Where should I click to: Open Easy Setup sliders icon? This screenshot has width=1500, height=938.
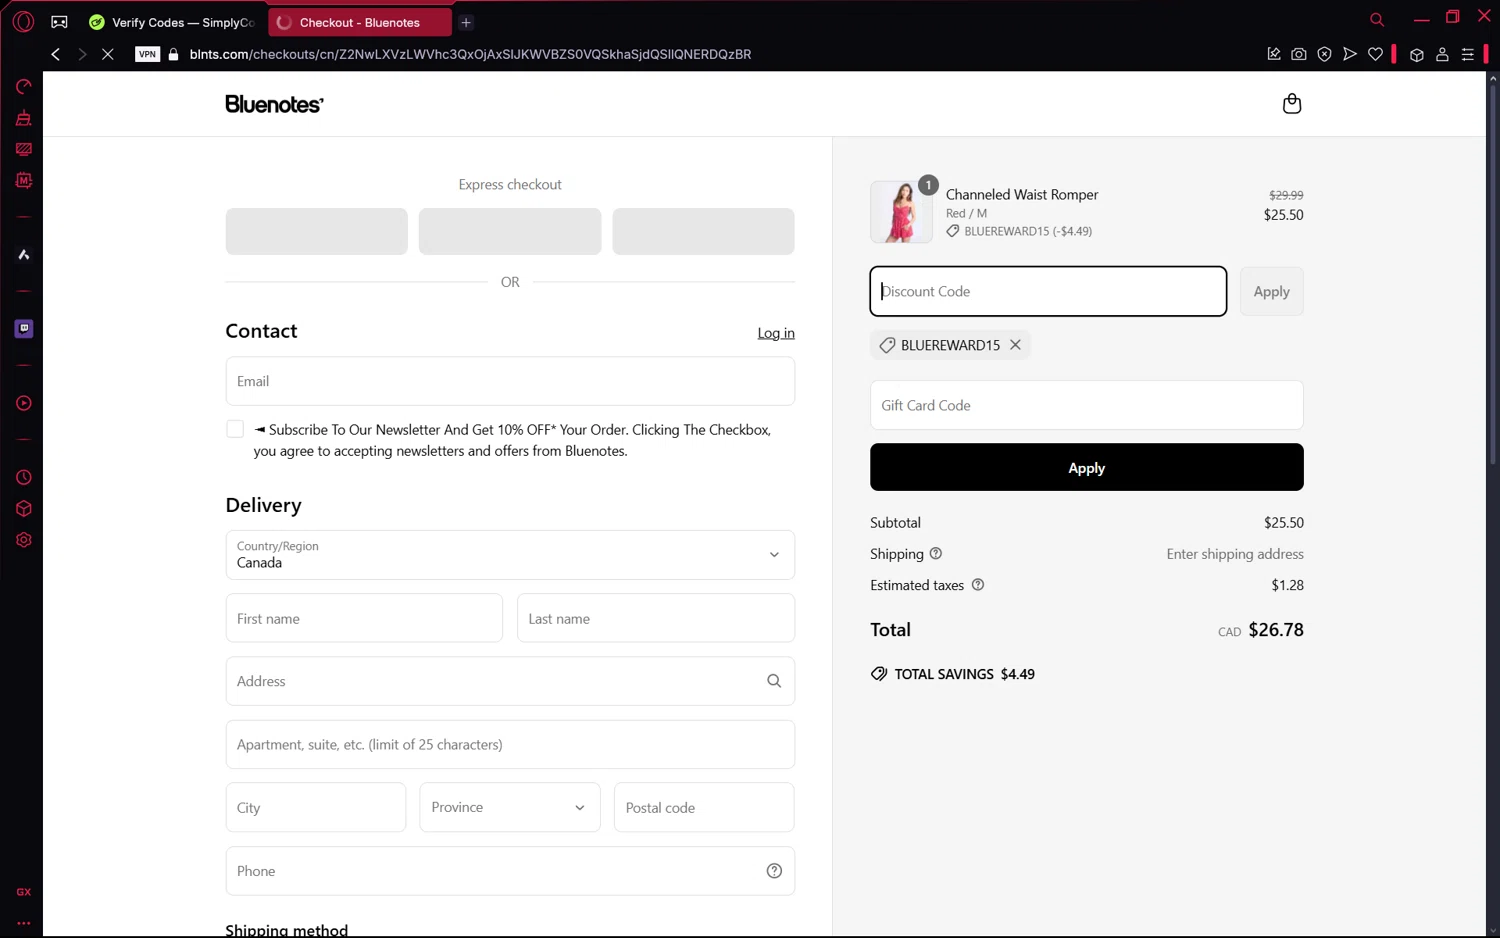(x=1468, y=55)
